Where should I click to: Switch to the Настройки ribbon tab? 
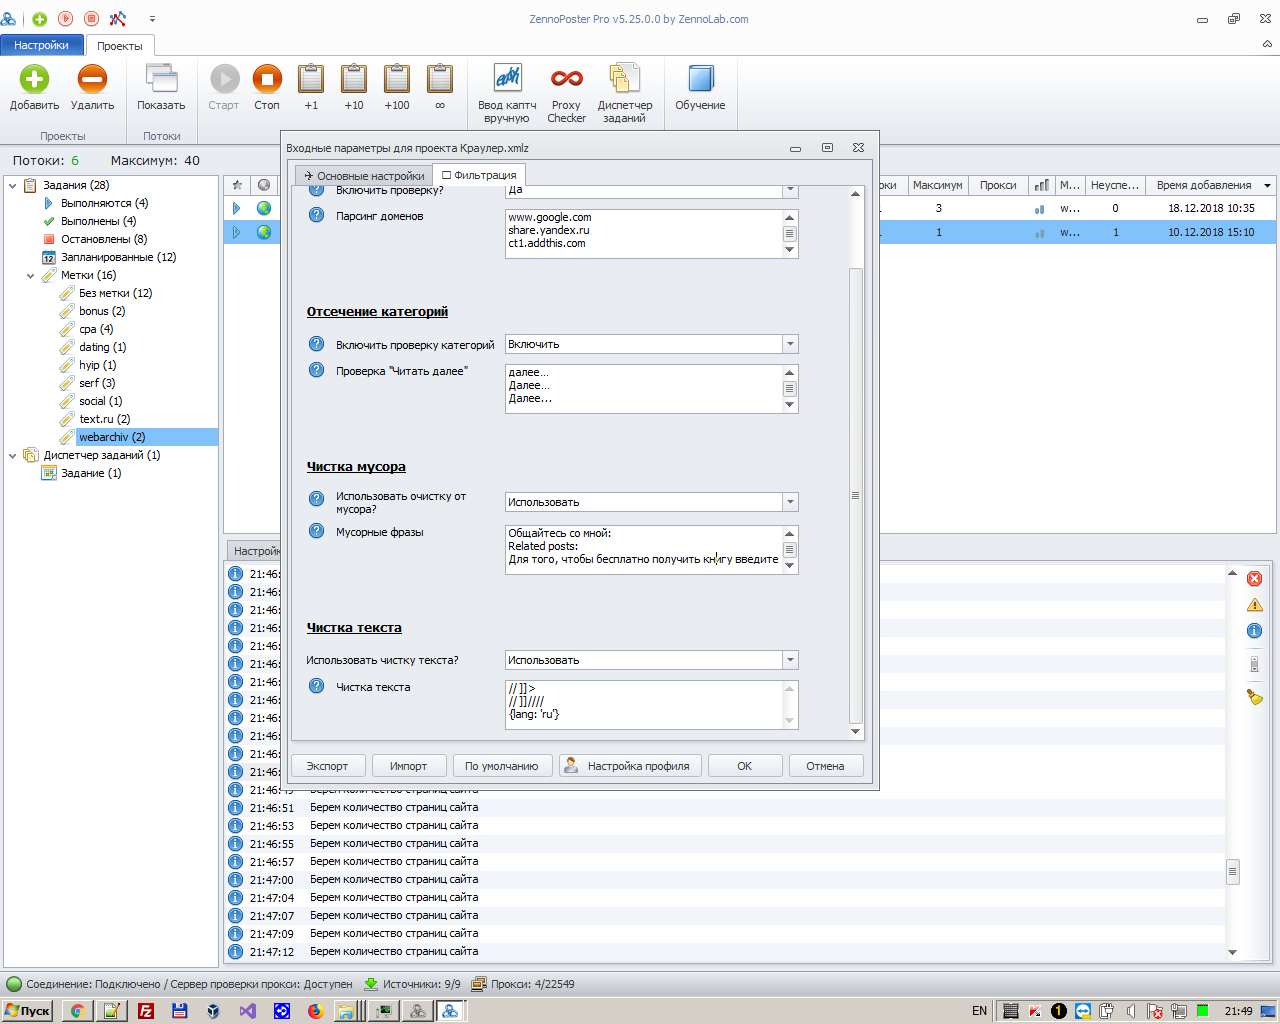click(x=41, y=45)
